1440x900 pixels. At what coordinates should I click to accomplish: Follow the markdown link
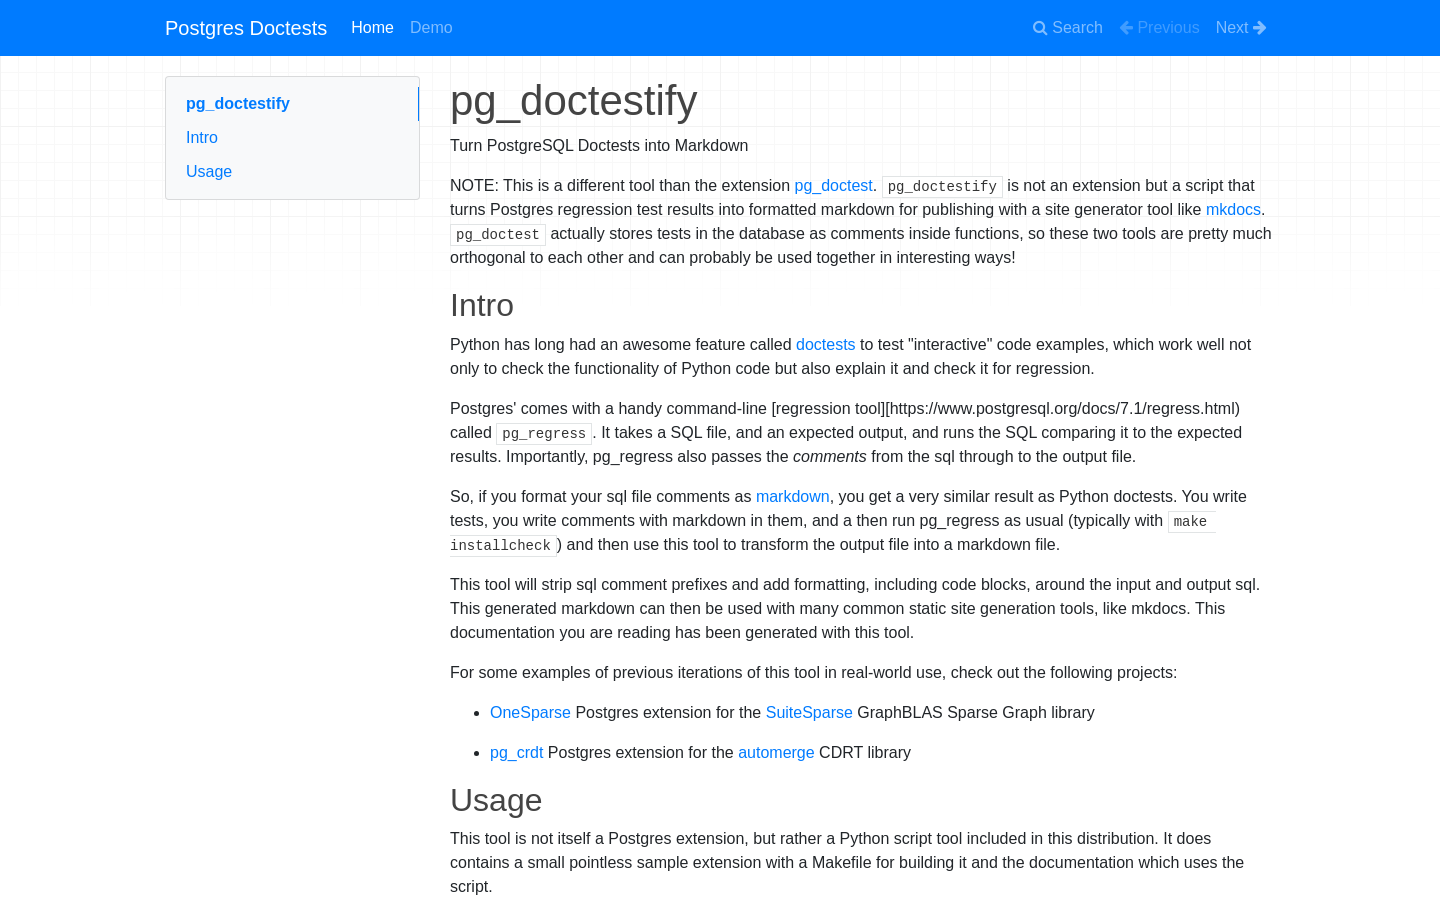click(x=792, y=497)
